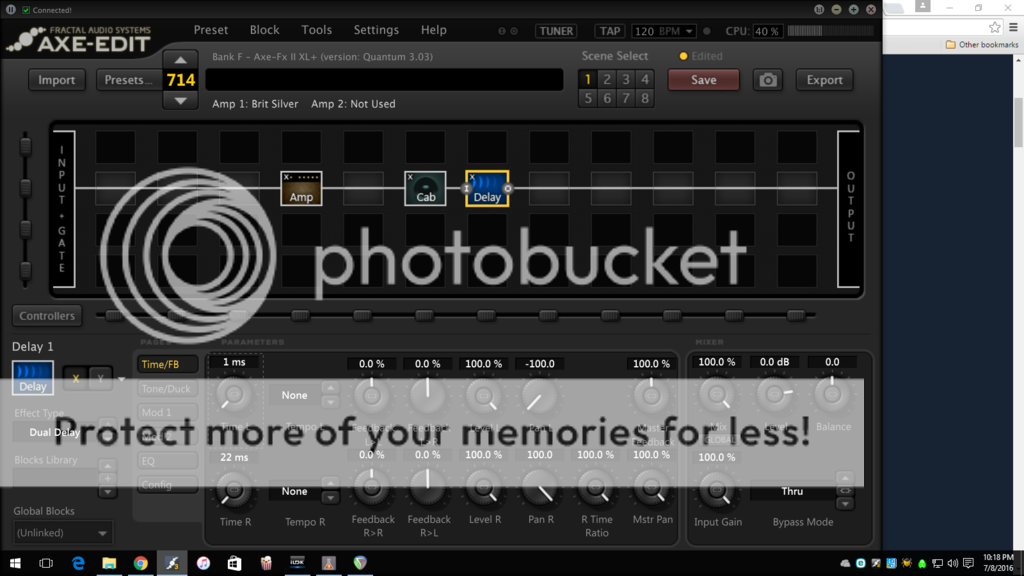Viewport: 1024px width, 576px height.
Task: Open the Block menu
Action: tap(264, 30)
